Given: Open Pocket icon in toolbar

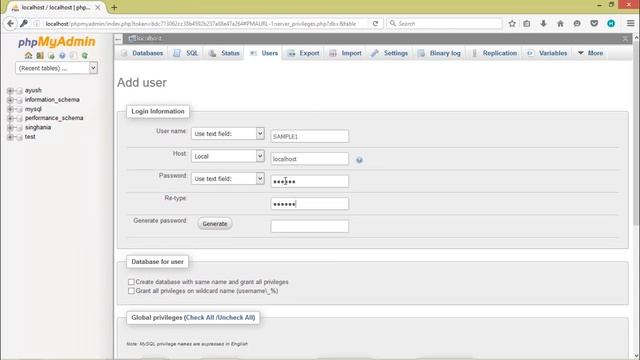Looking at the screenshot, I should [594, 24].
